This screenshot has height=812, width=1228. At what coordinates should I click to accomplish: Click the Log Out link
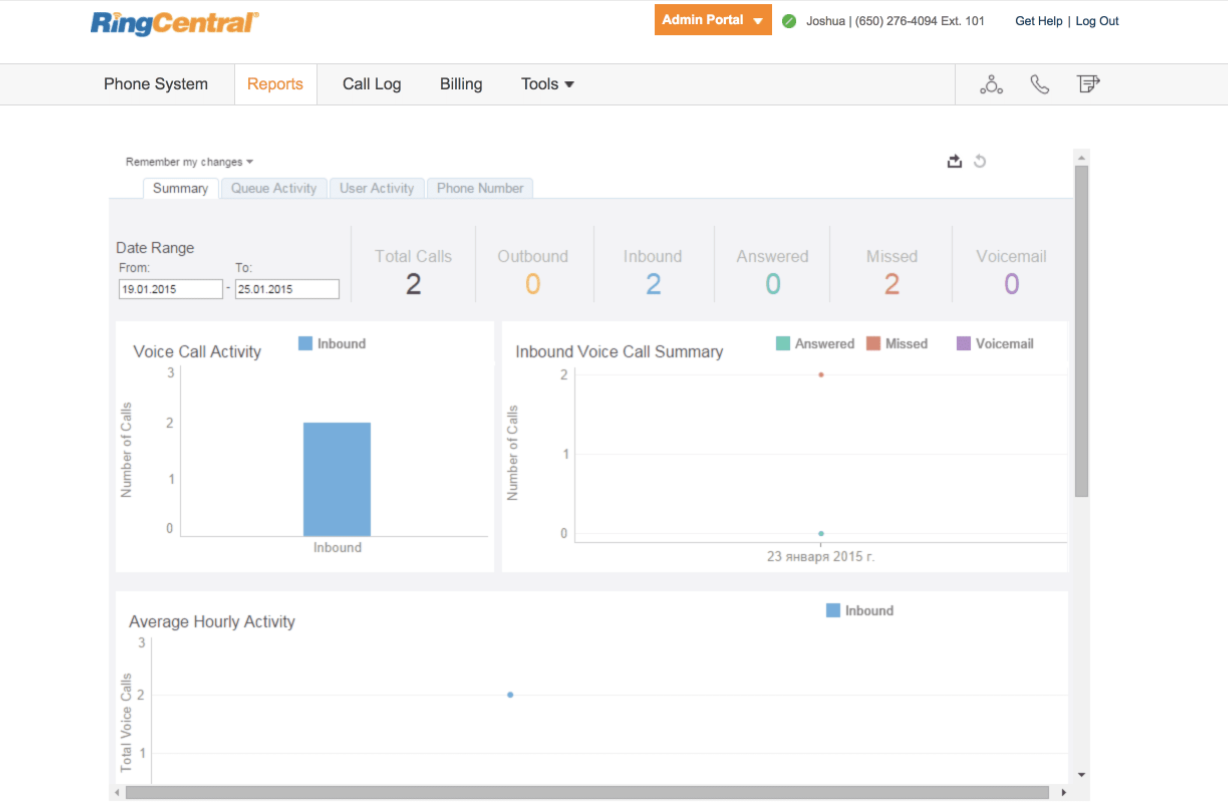1097,21
